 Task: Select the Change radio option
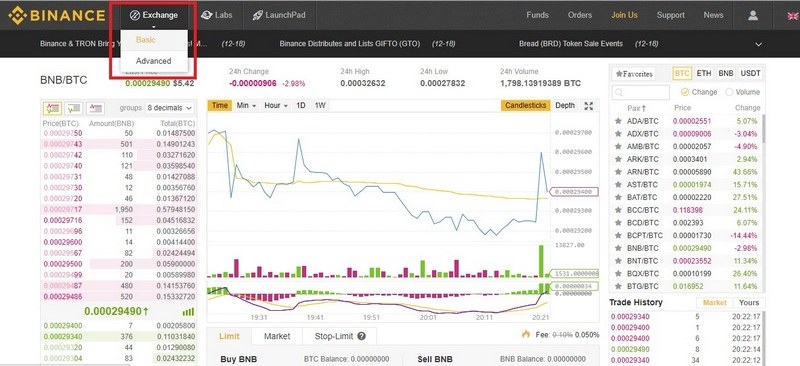click(x=685, y=92)
